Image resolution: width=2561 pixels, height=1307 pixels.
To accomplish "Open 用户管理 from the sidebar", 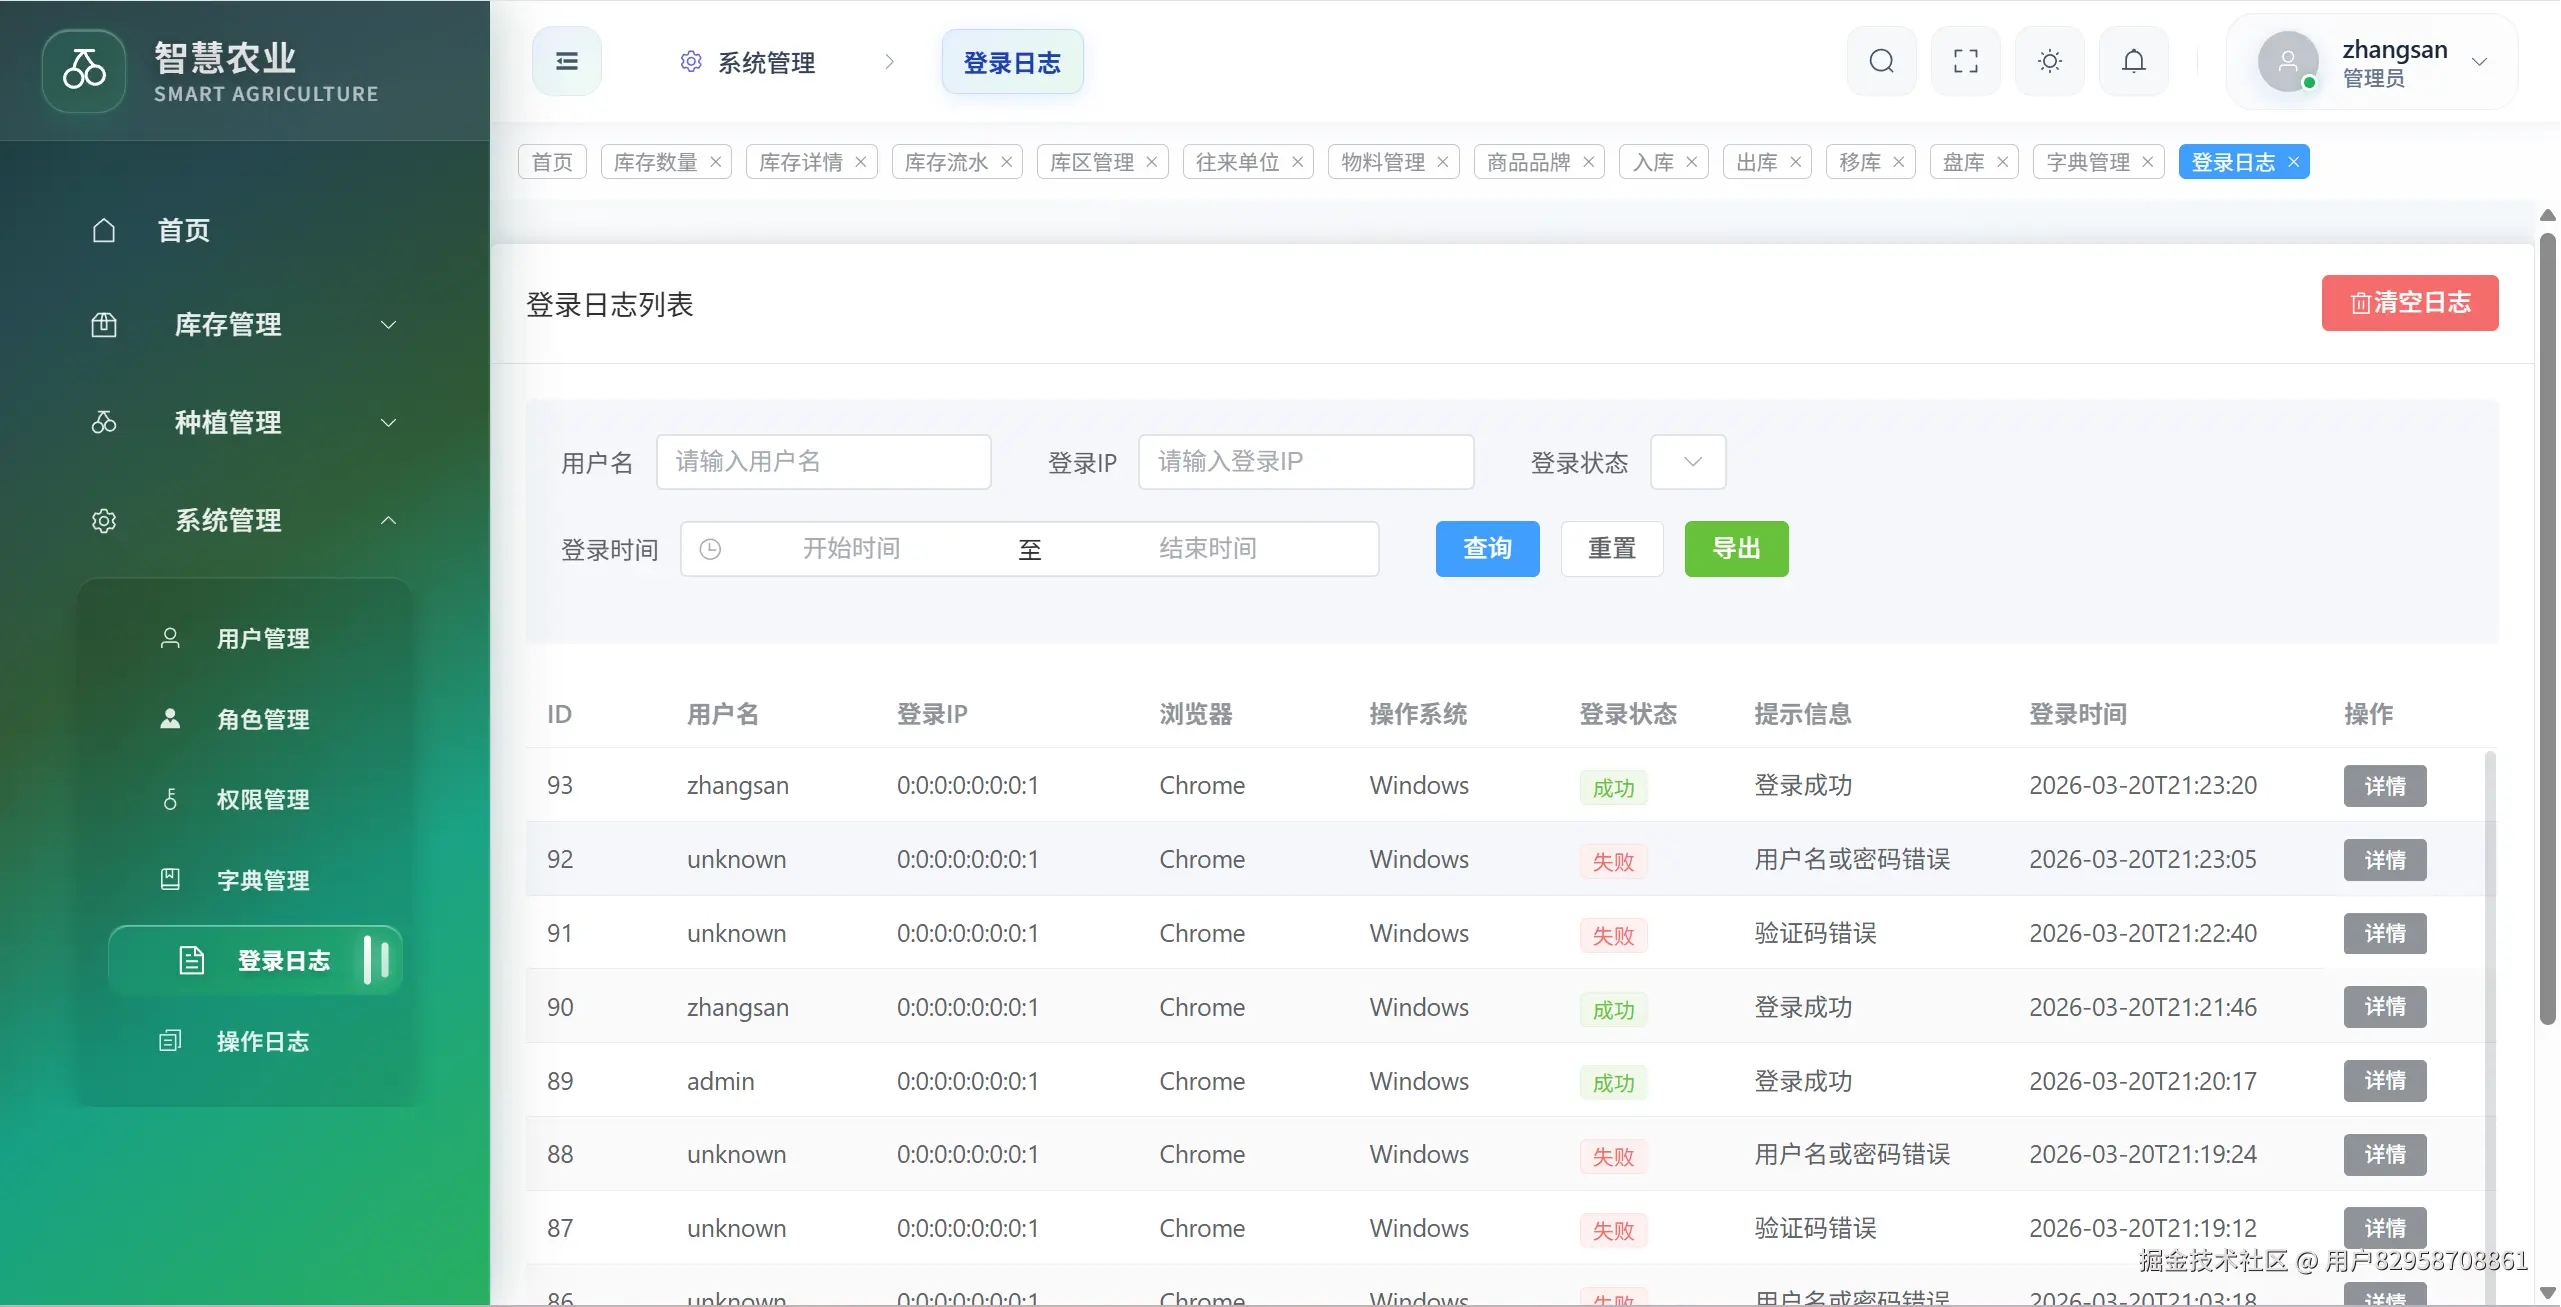I will 262,638.
